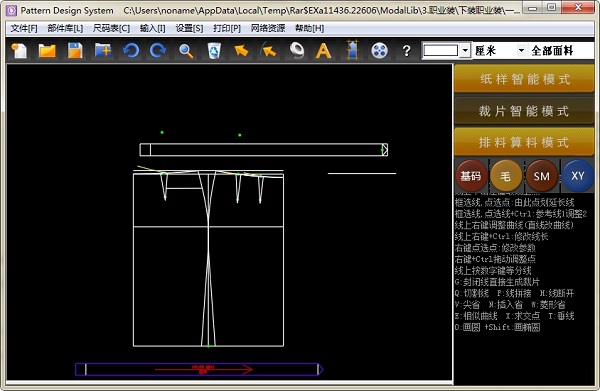Open the 全部面料 fabric combo box

coord(562,51)
